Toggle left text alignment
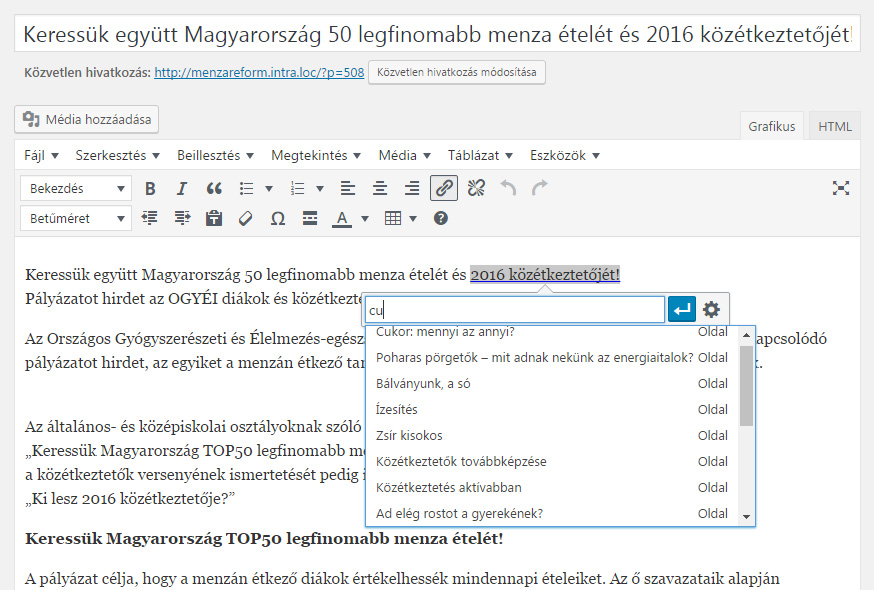Image resolution: width=874 pixels, height=590 pixels. coord(348,188)
